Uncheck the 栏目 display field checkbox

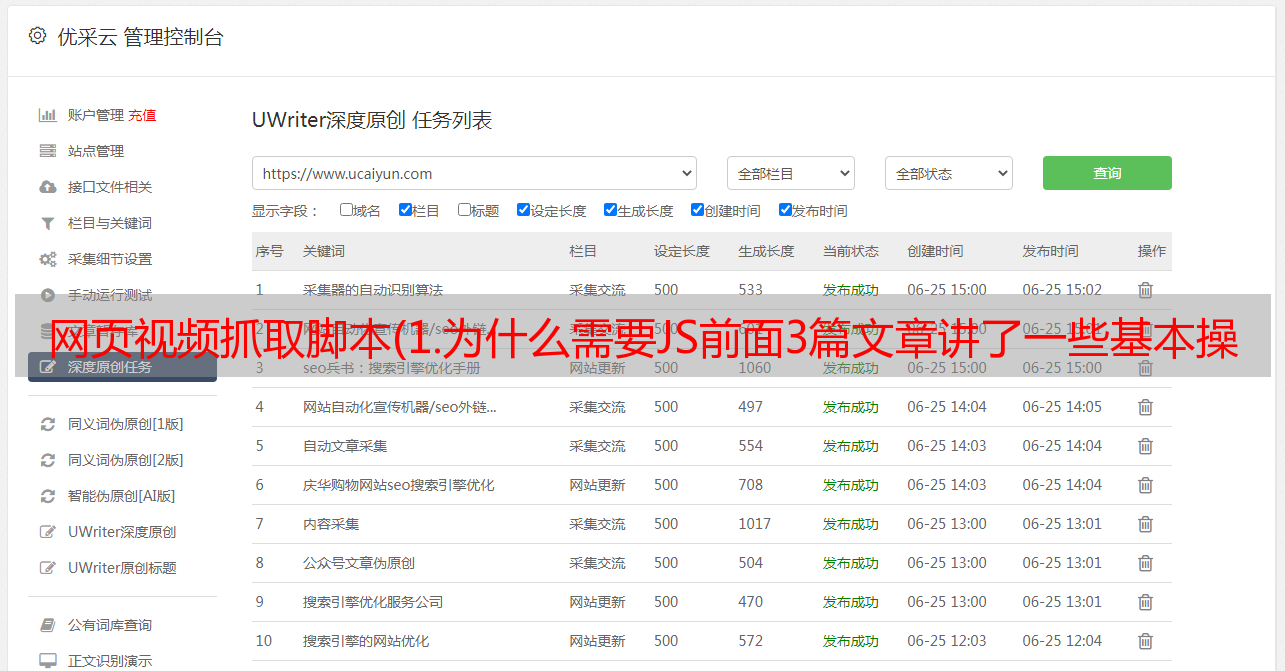[x=405, y=210]
